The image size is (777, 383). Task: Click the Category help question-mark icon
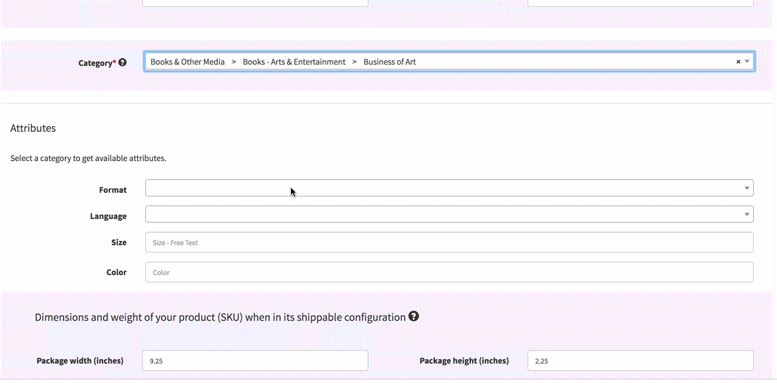point(122,62)
